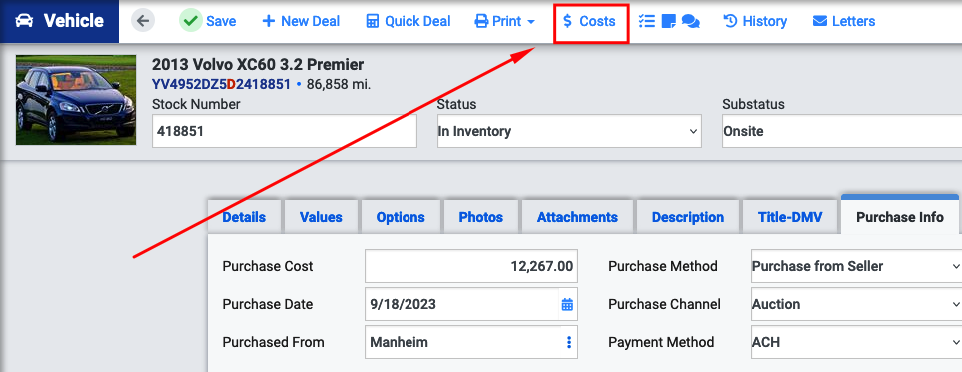Expand the Purchase Method dropdown
This screenshot has width=962, height=372.
point(856,266)
